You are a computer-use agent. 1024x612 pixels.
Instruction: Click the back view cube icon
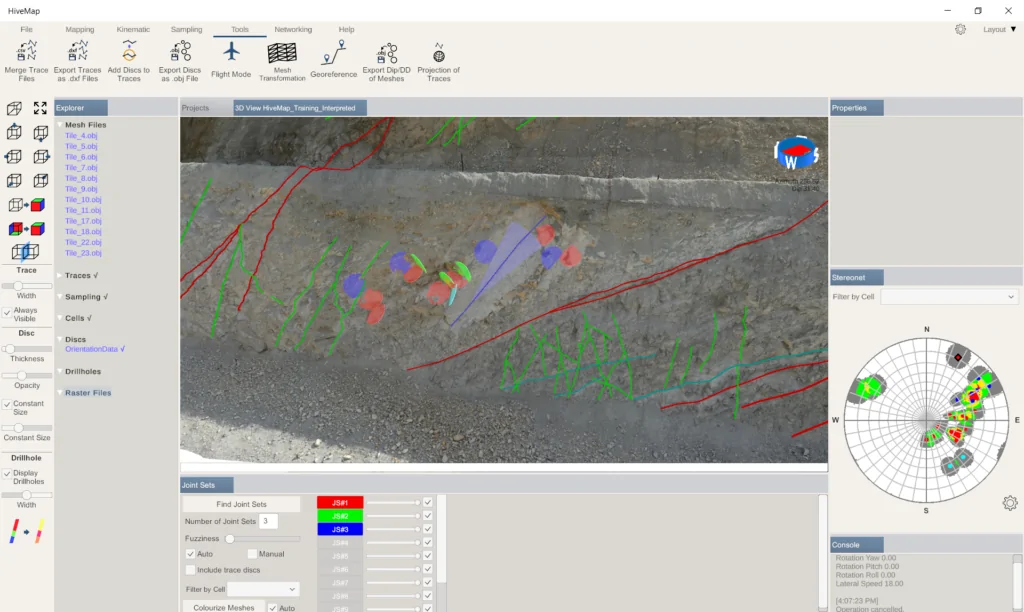[x=40, y=180]
